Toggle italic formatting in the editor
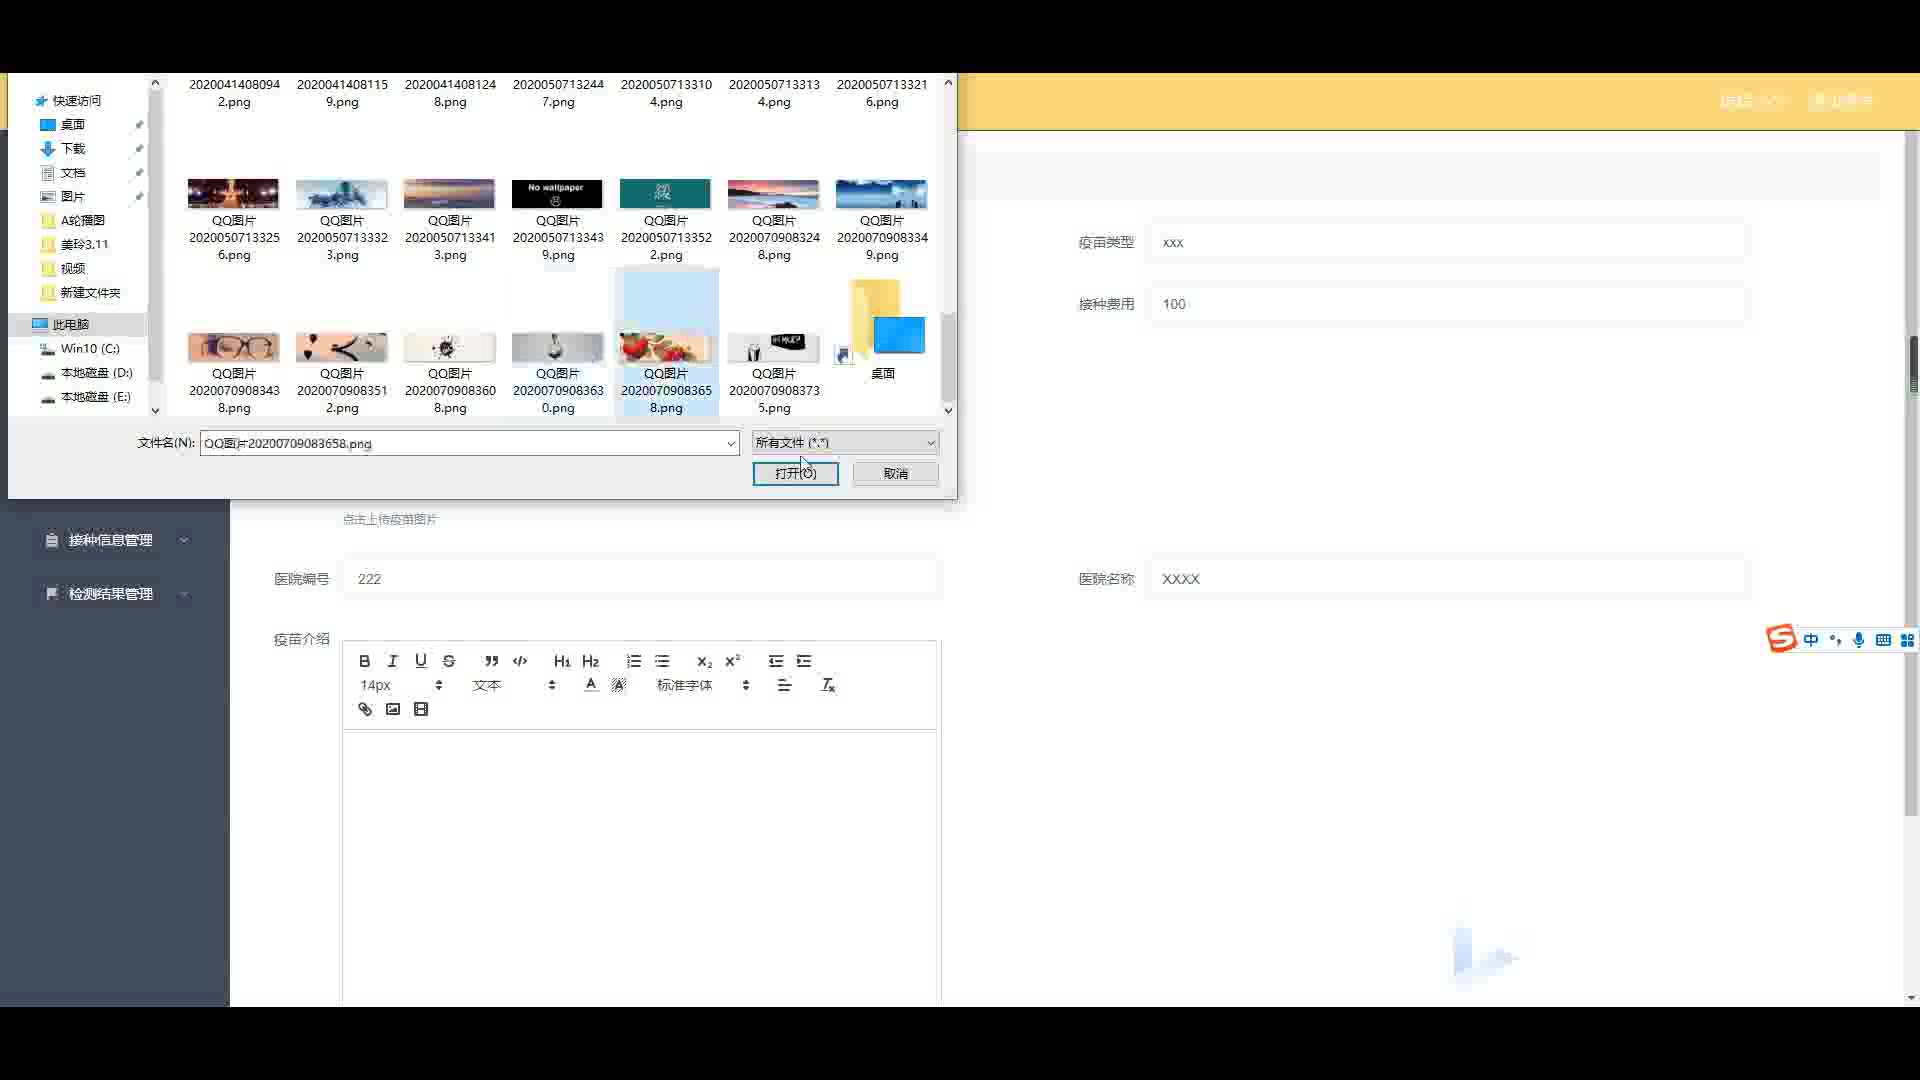The width and height of the screenshot is (1920, 1080). click(x=392, y=661)
